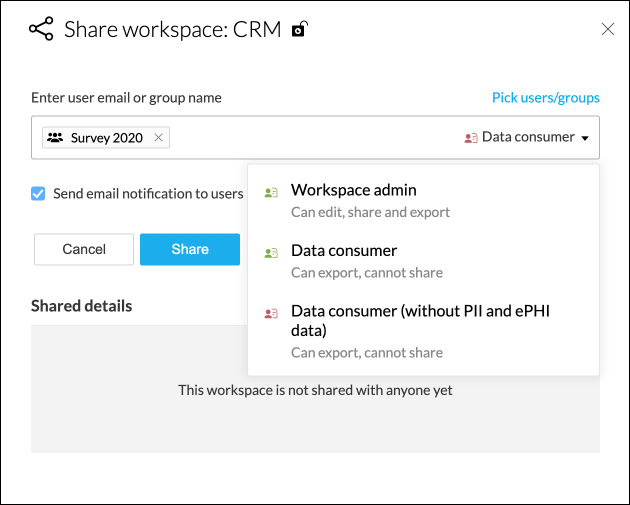Click the Share button
The width and height of the screenshot is (630, 505).
[x=190, y=249]
